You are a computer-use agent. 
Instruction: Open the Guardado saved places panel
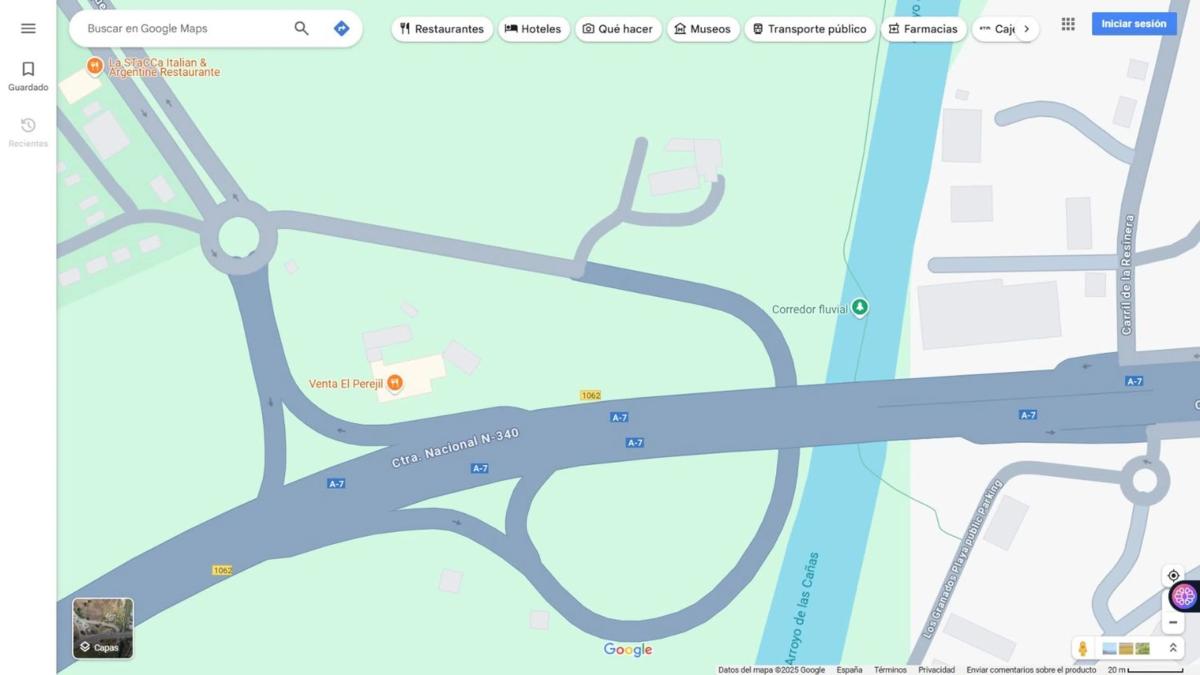tap(28, 75)
